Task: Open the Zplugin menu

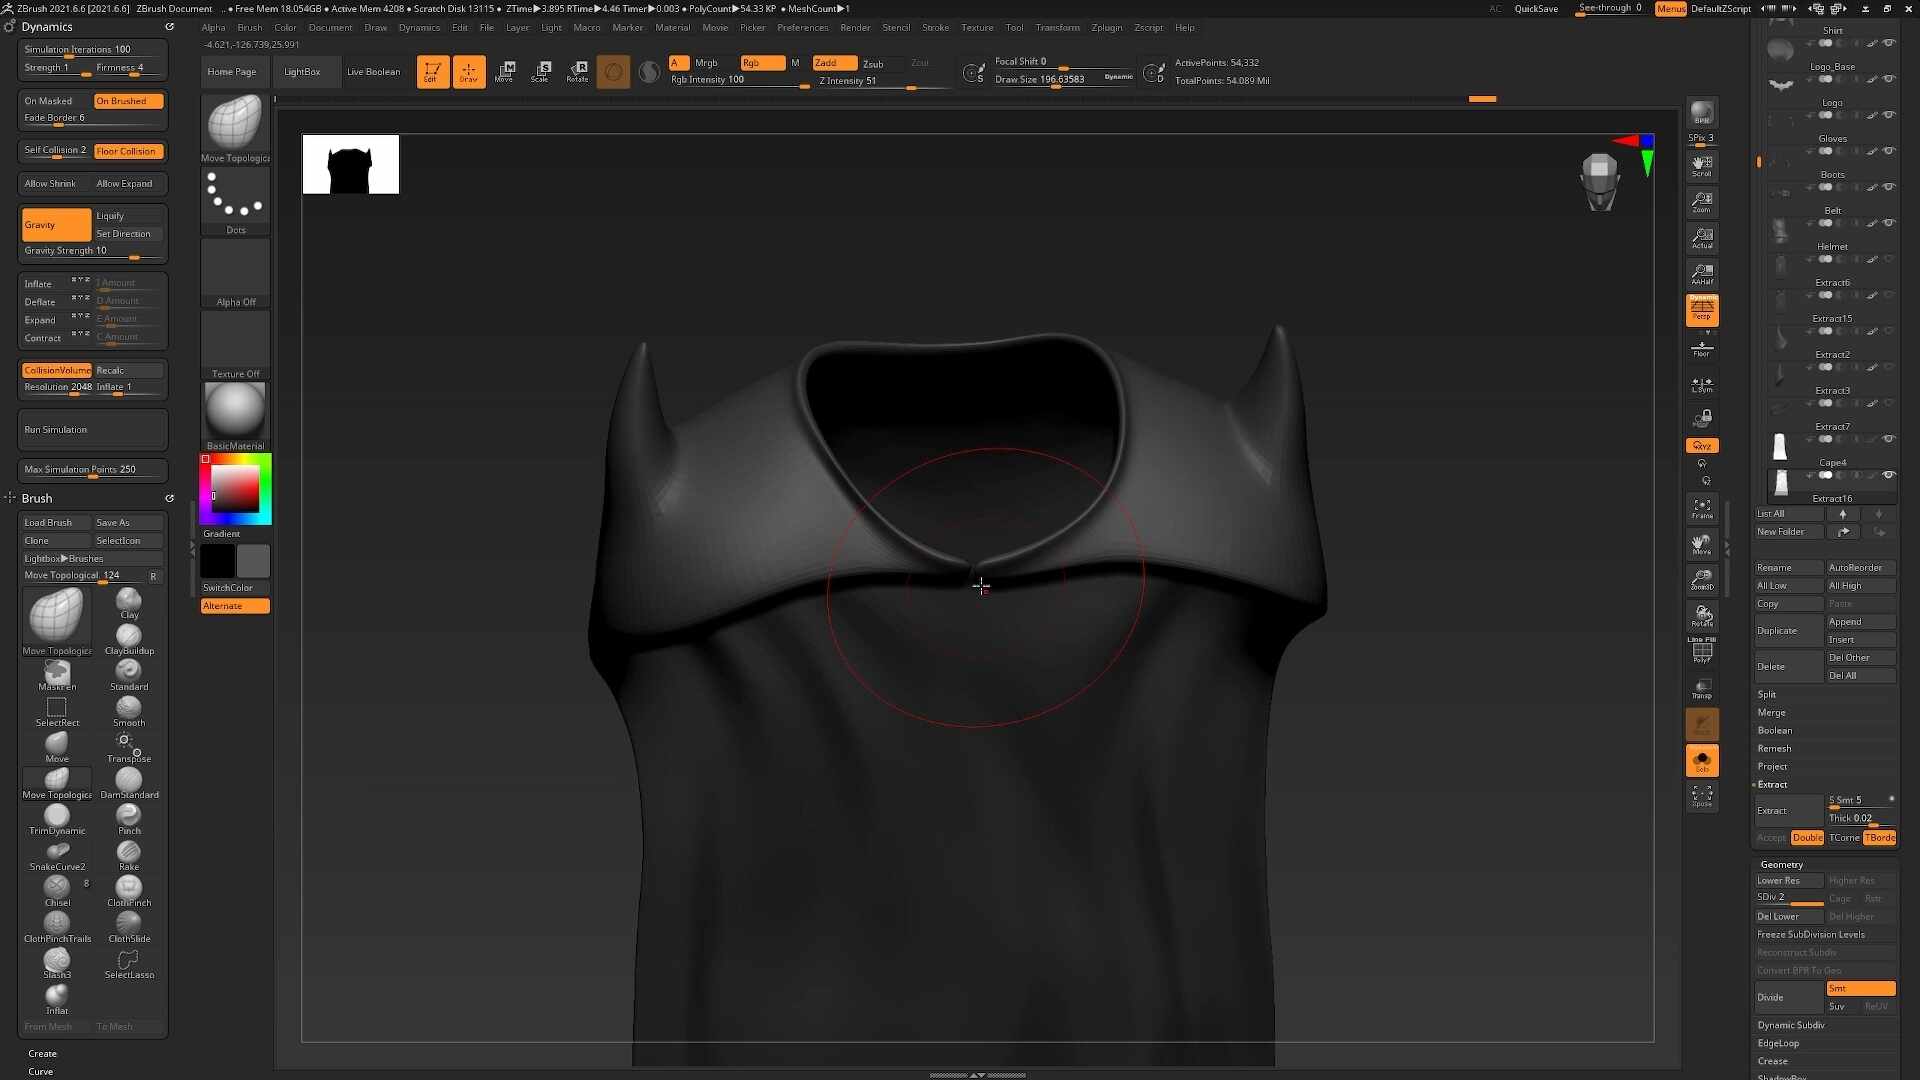Action: pos(1106,27)
